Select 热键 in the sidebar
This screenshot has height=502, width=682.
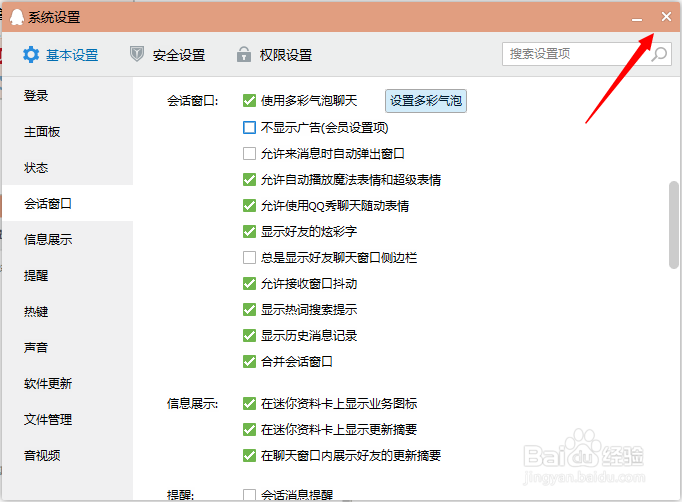coord(67,311)
